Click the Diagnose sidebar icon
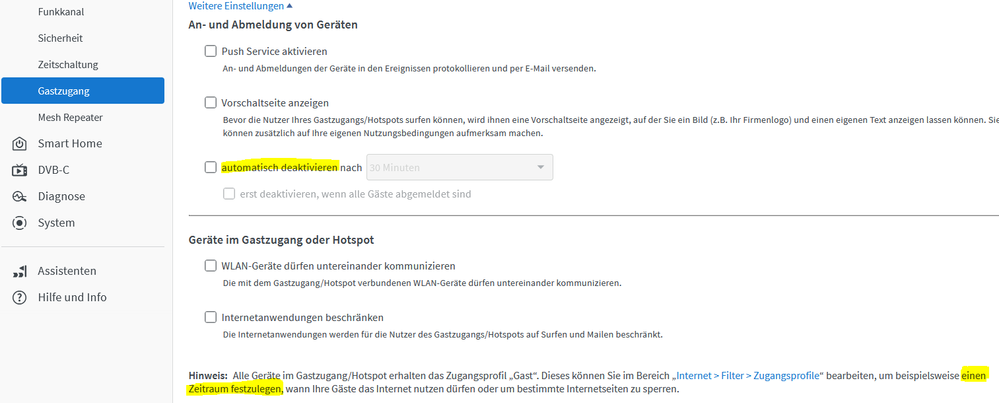Screen dimensions: 999x403 [19, 197]
